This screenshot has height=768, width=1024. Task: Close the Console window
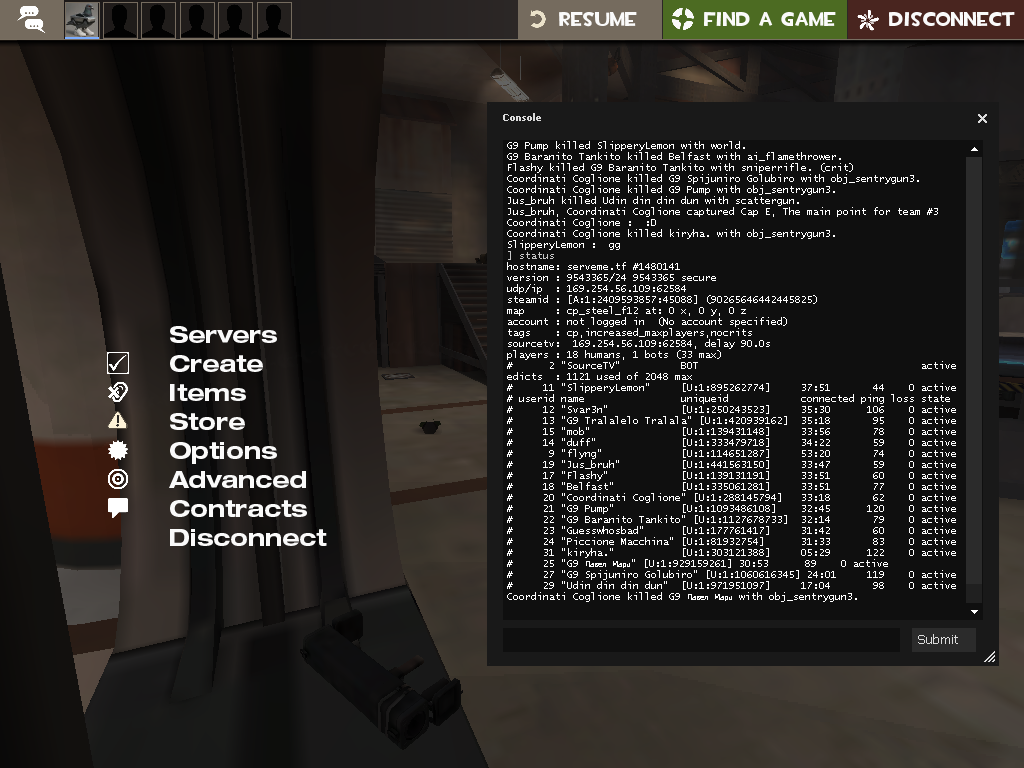pos(982,118)
